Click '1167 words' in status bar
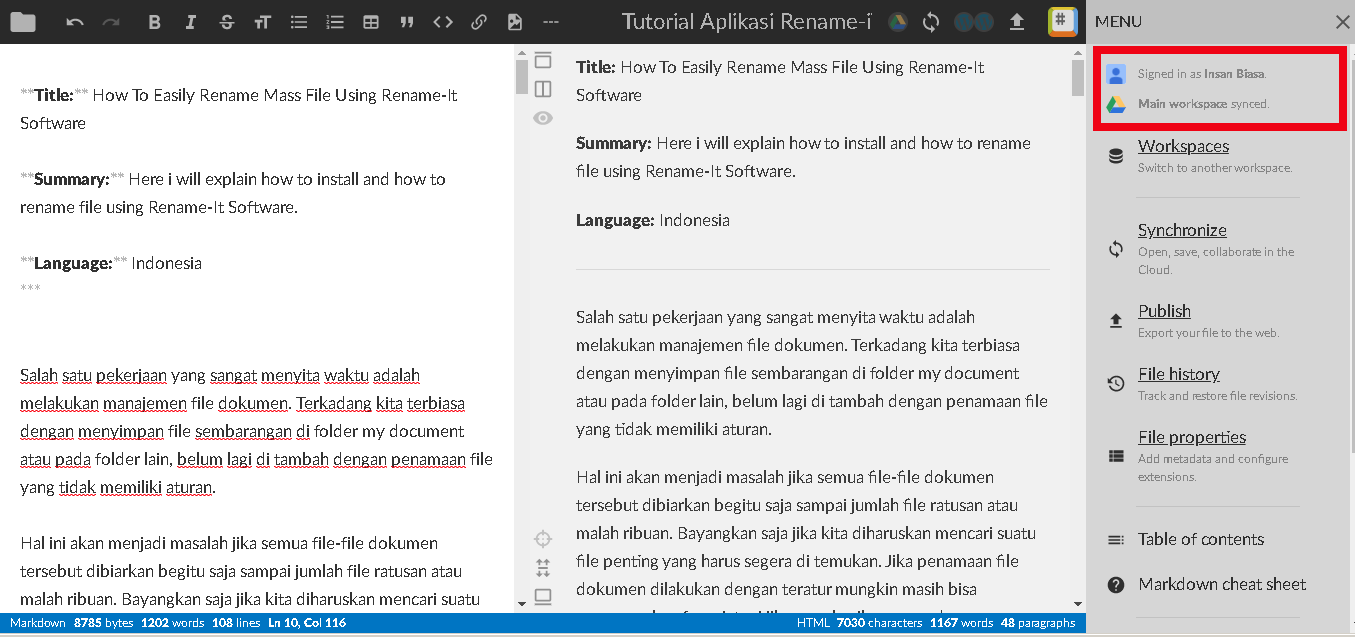This screenshot has width=1355, height=637. click(962, 623)
